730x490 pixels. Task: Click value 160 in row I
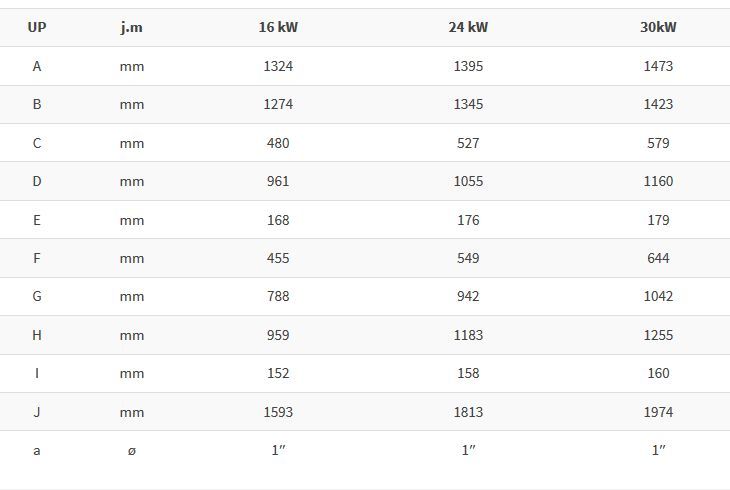658,373
